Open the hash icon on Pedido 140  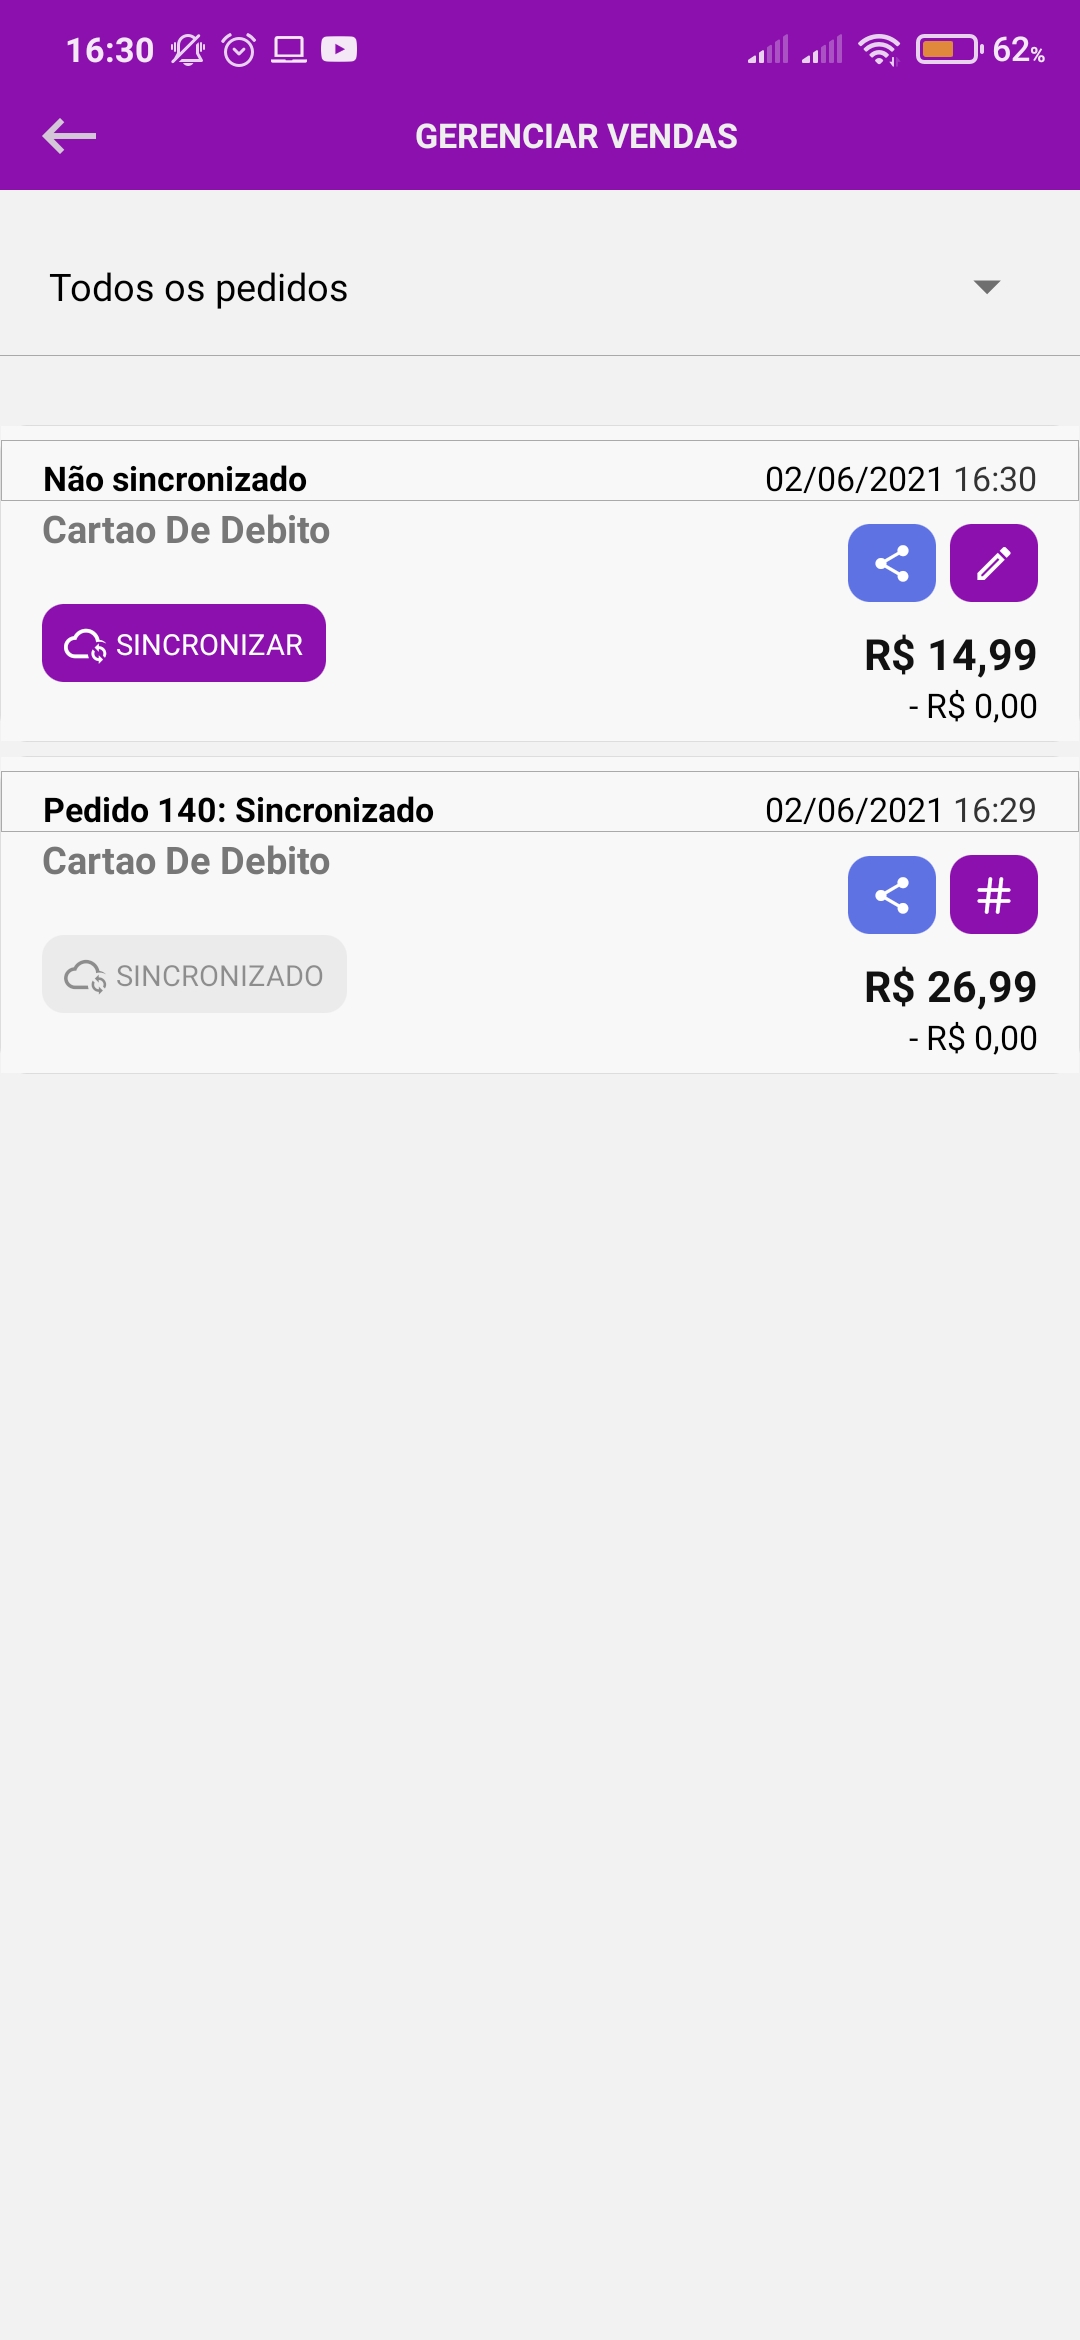[994, 895]
